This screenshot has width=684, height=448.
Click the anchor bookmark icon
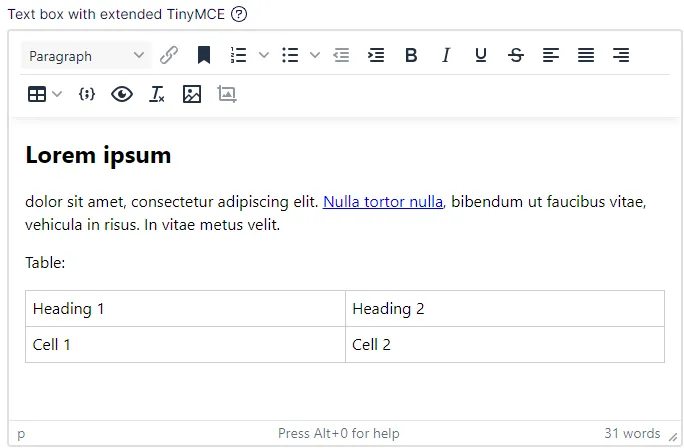coord(204,55)
